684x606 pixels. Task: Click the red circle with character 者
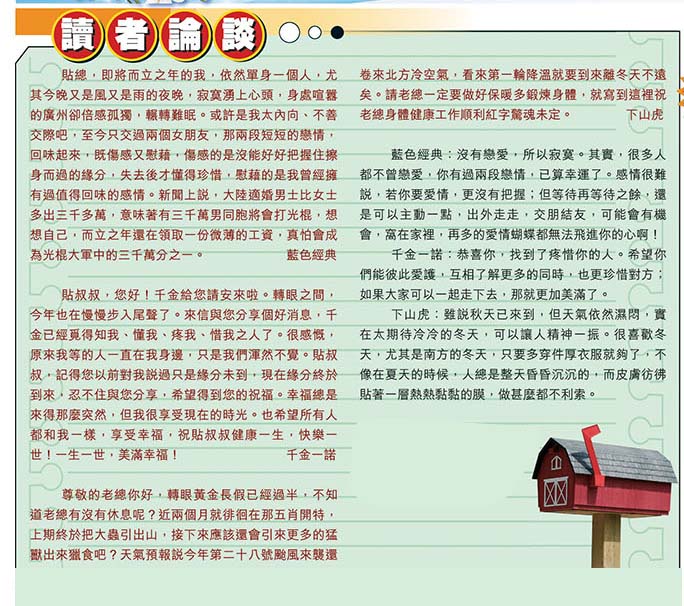tap(132, 36)
